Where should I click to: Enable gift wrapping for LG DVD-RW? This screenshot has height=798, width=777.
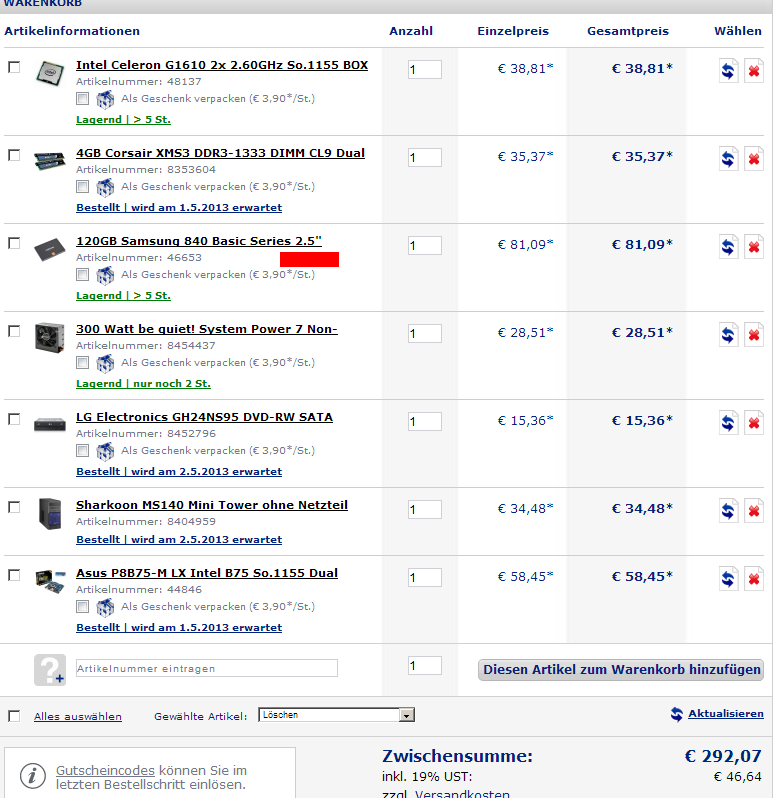coord(82,451)
